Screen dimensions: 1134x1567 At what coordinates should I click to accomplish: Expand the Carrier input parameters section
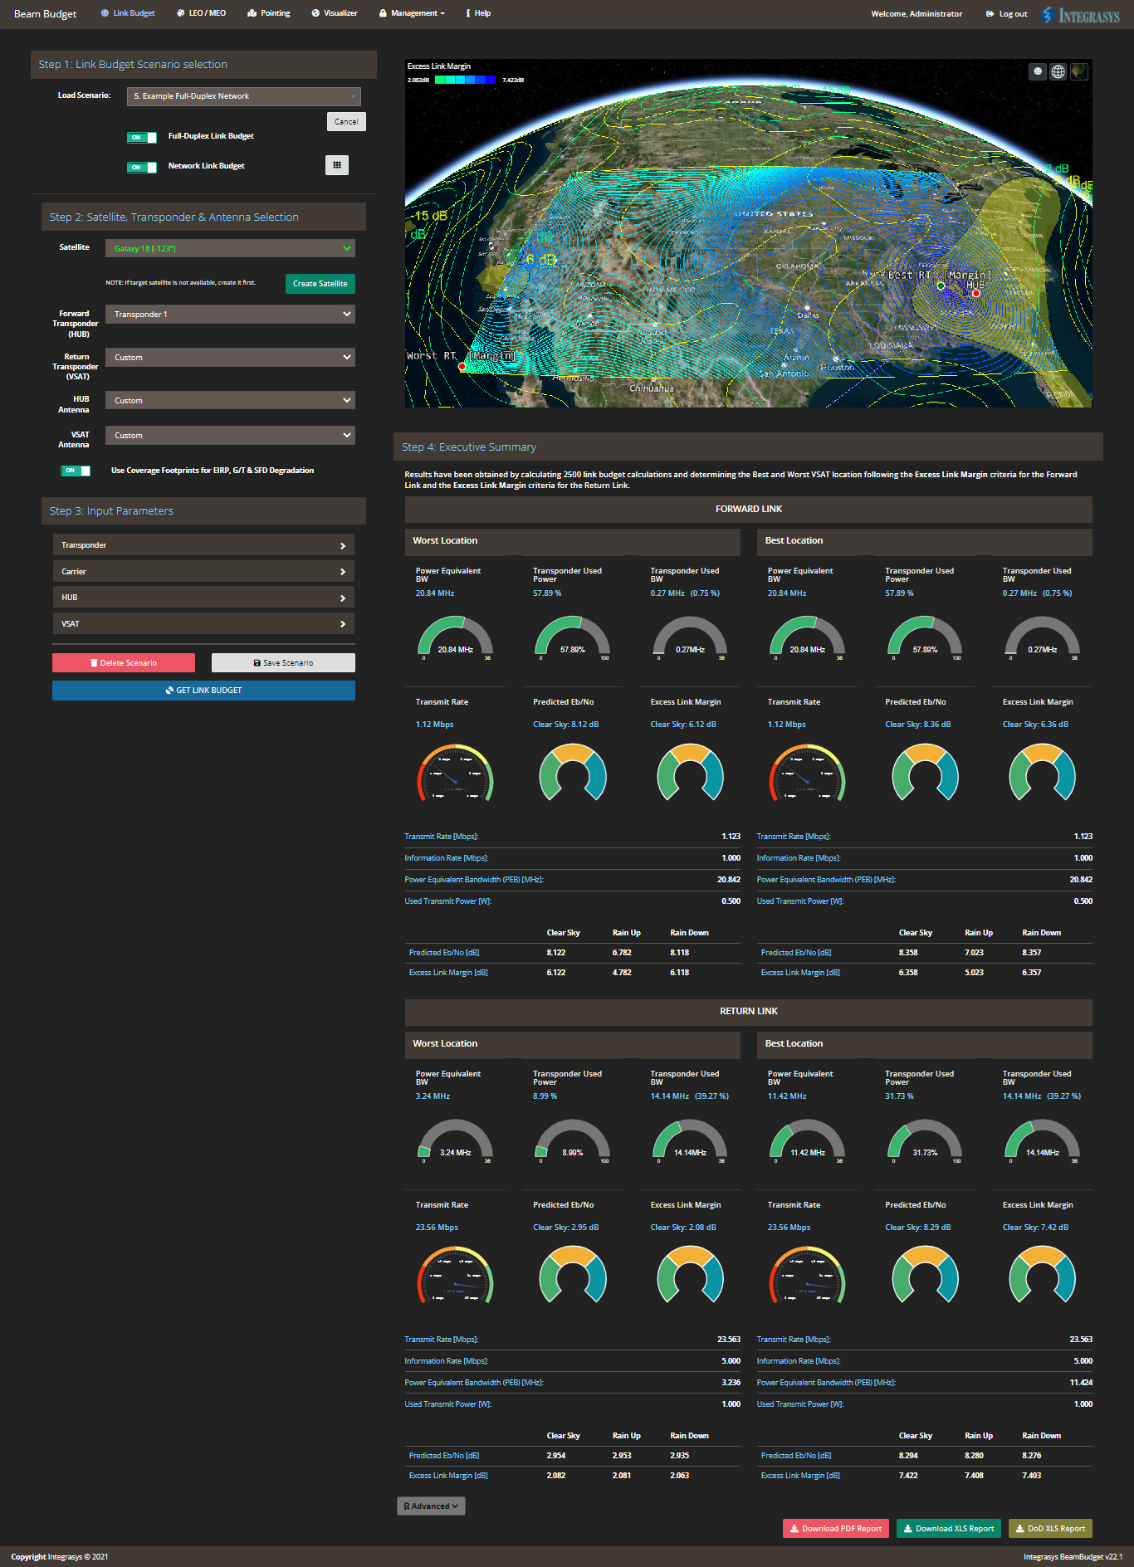204,571
